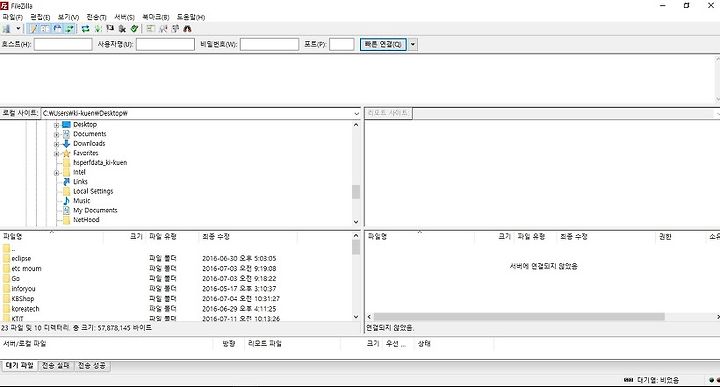Open the 편집(E) menu
720x387 pixels.
point(40,17)
